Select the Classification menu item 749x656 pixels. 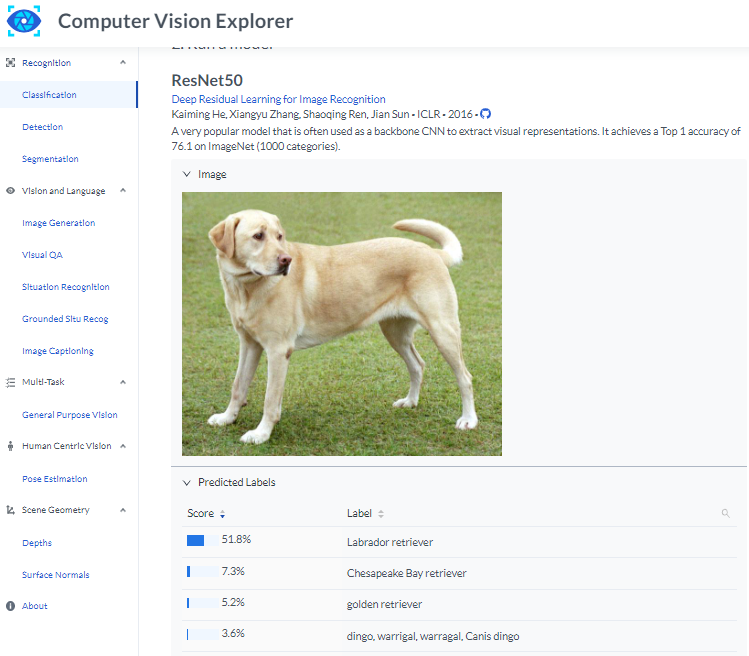pos(68,95)
